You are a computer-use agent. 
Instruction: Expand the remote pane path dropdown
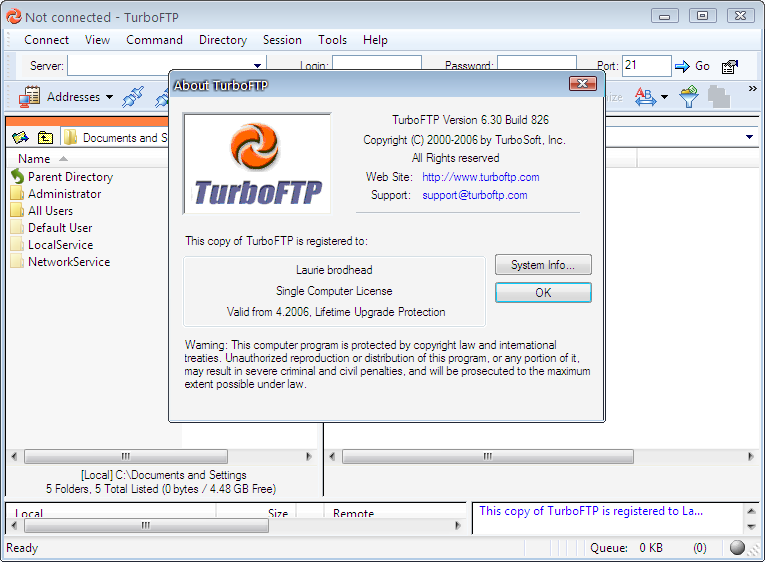tap(749, 137)
